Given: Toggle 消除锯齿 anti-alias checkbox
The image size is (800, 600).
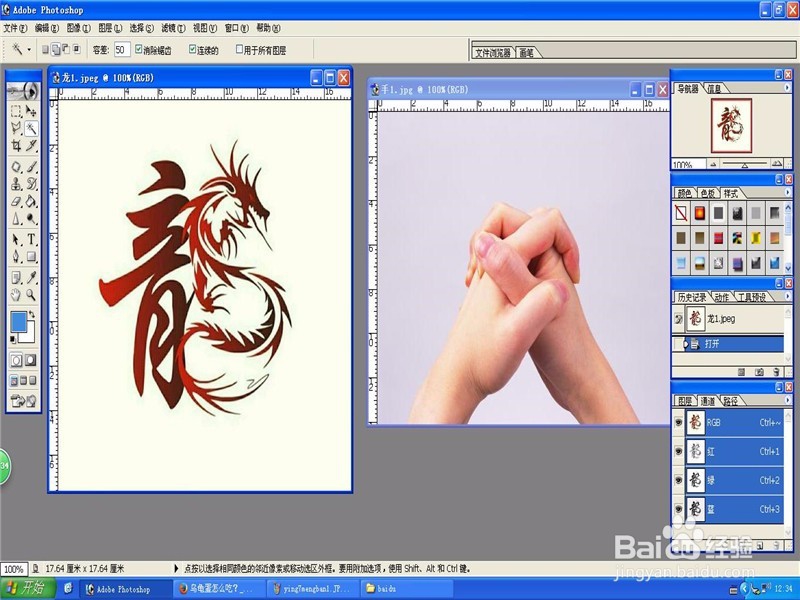Looking at the screenshot, I should click(138, 49).
